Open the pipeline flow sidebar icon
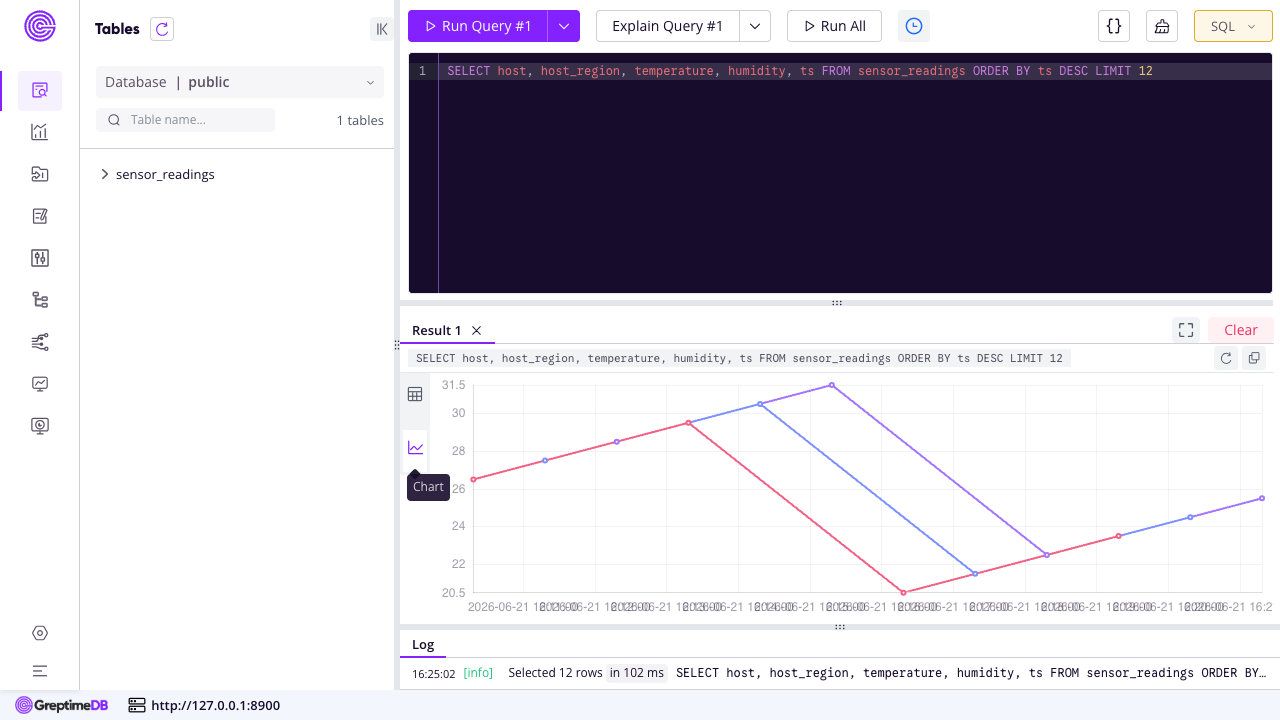1280x720 pixels. [x=40, y=342]
